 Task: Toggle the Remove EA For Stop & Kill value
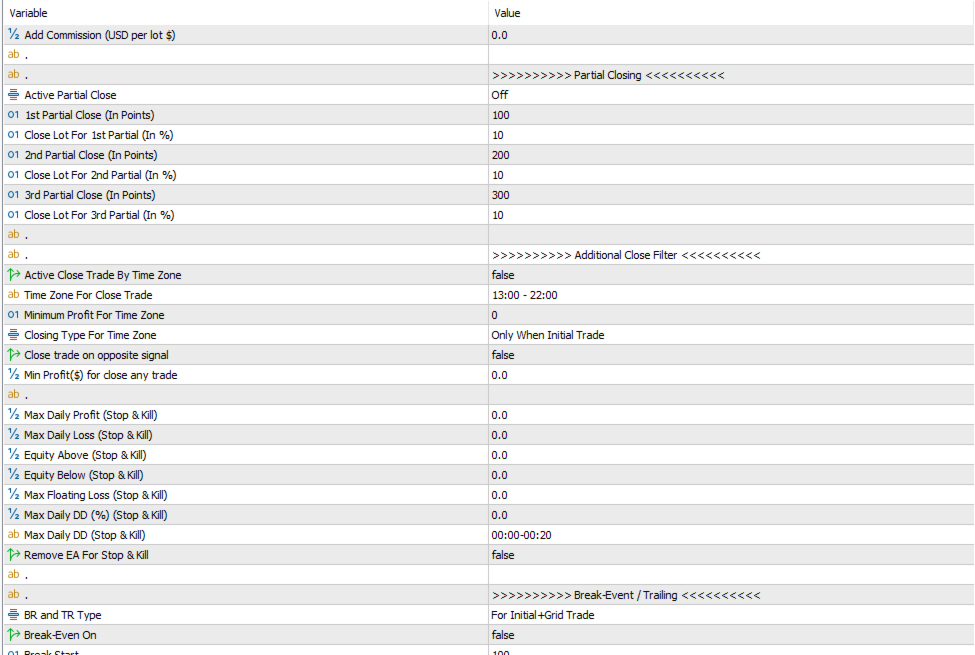tap(503, 555)
